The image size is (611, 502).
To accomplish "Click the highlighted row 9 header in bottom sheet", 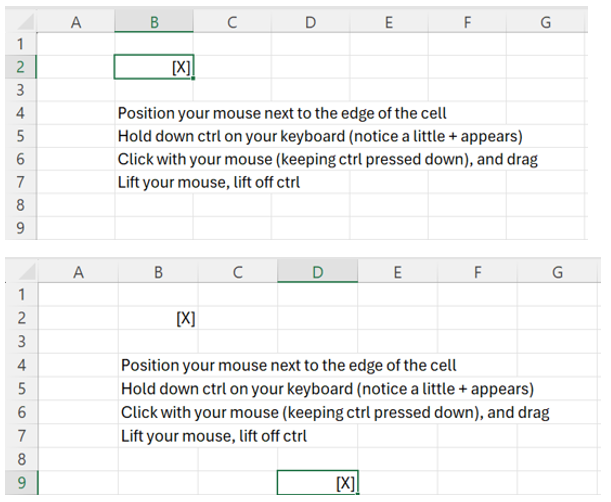I will pos(20,483).
